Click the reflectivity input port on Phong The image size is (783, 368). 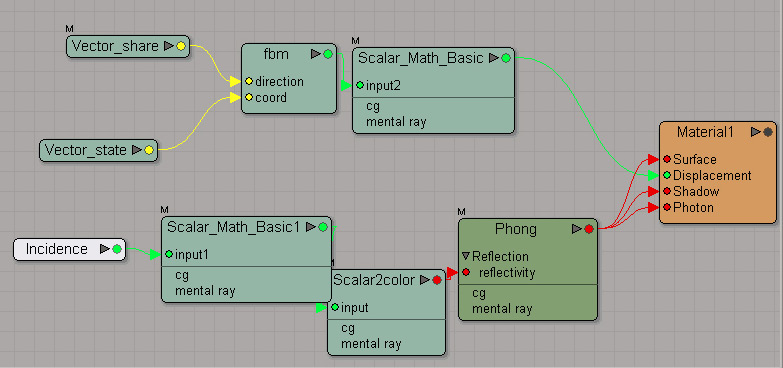(466, 272)
